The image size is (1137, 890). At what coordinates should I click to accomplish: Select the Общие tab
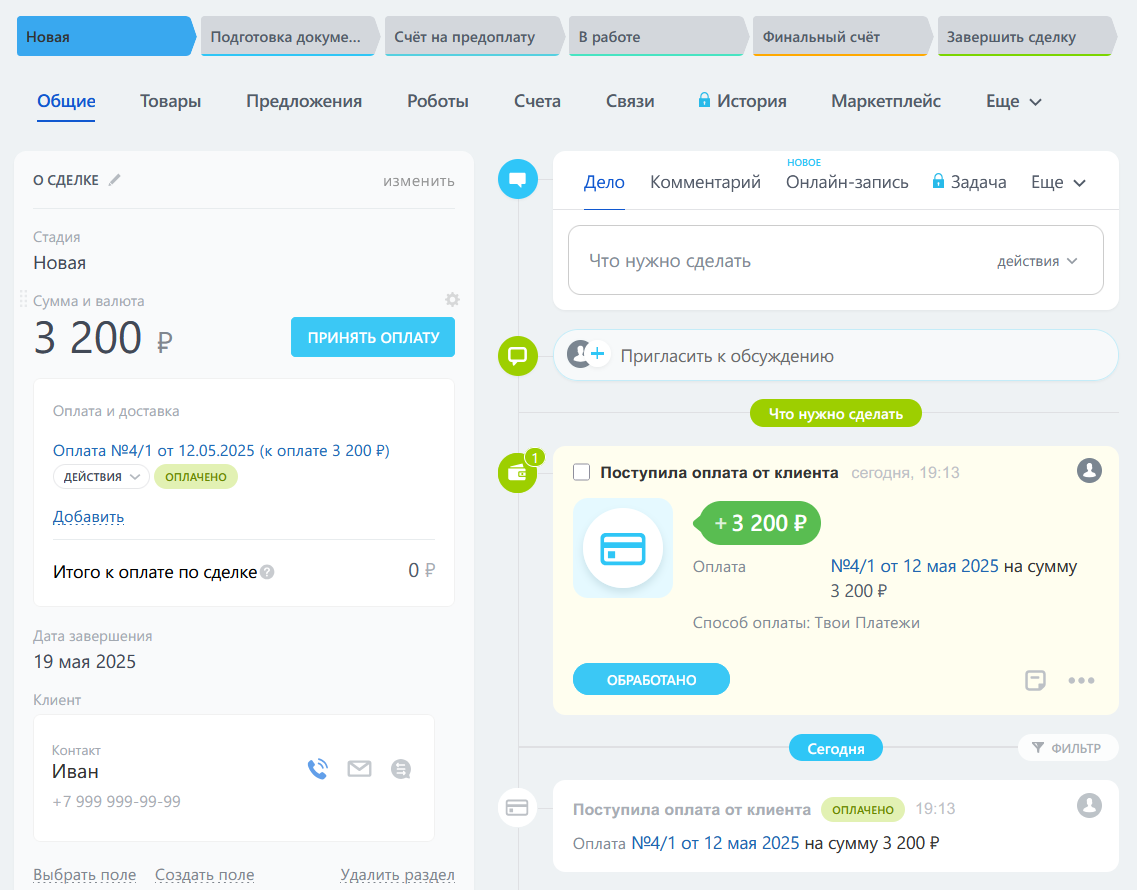coord(66,102)
